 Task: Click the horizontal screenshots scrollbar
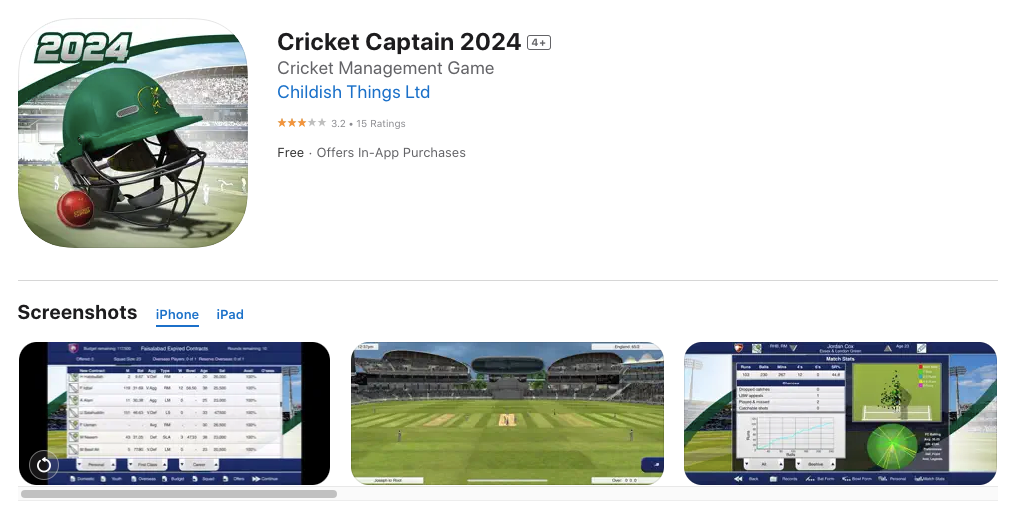coord(178,494)
